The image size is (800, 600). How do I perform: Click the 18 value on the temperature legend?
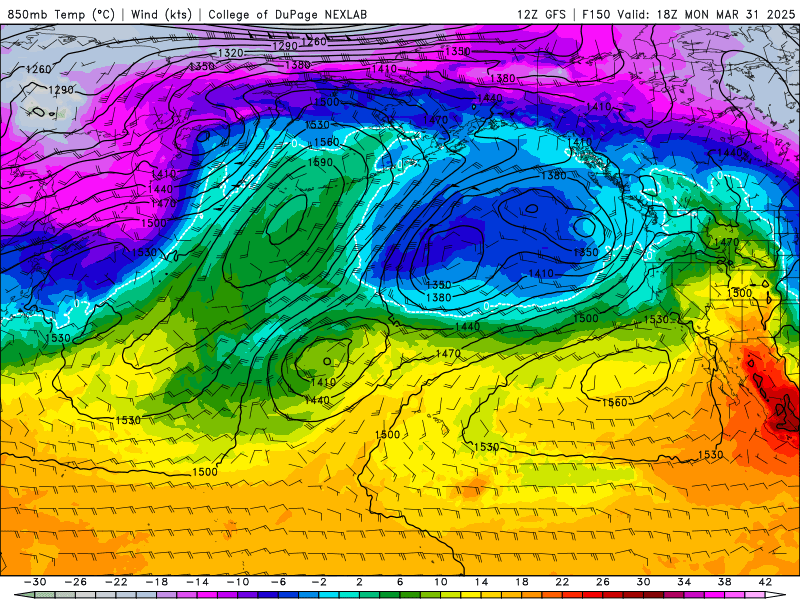(522, 582)
